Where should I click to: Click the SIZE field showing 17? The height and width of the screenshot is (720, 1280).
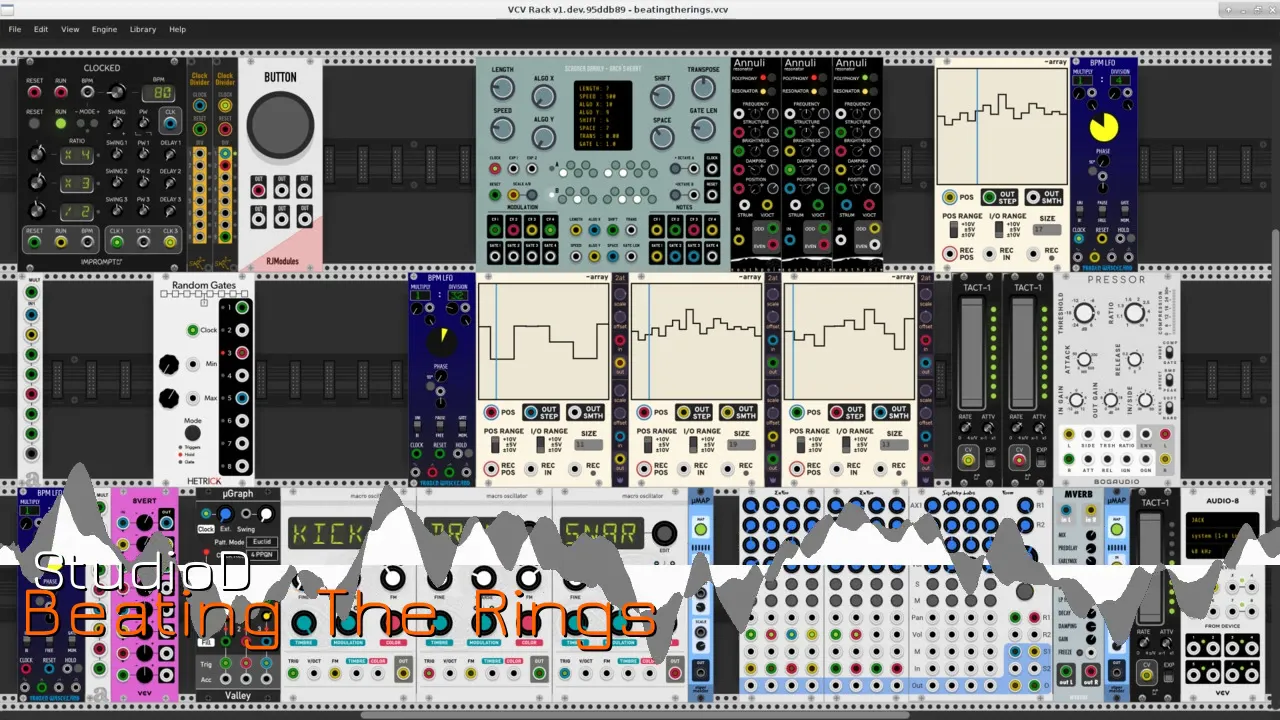[1047, 230]
